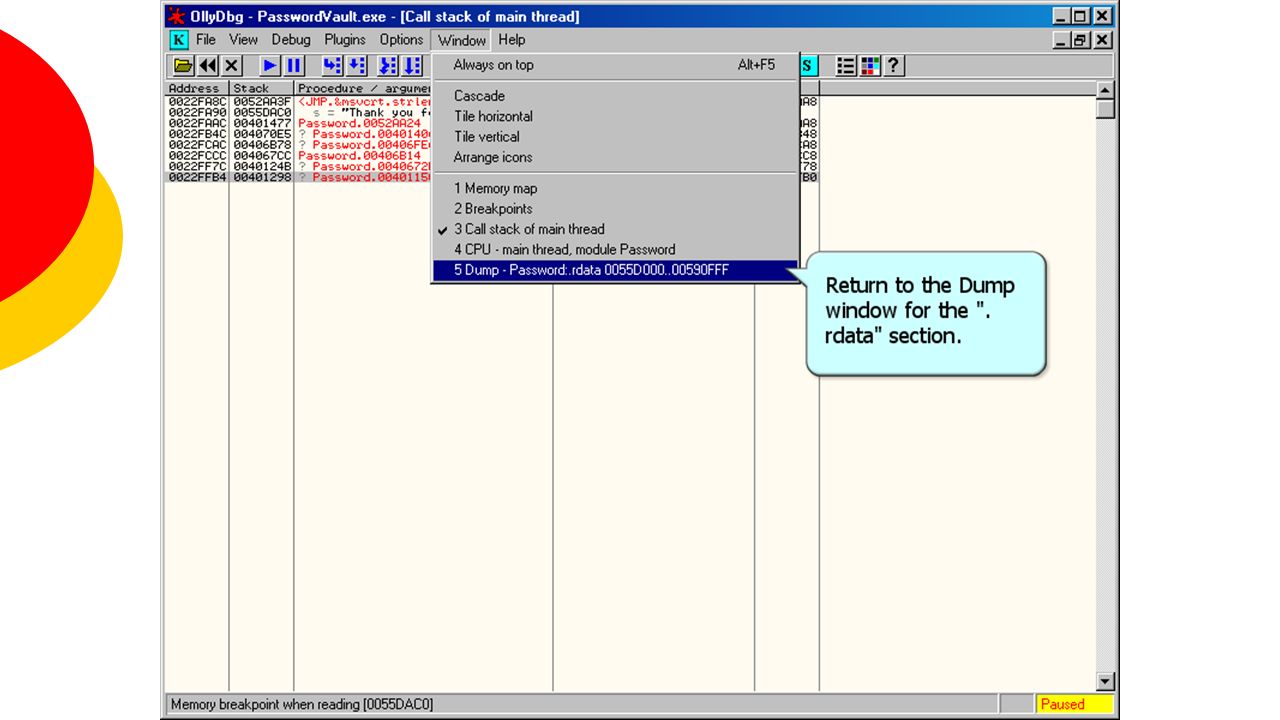
Task: Open the Options menu
Action: tap(401, 40)
